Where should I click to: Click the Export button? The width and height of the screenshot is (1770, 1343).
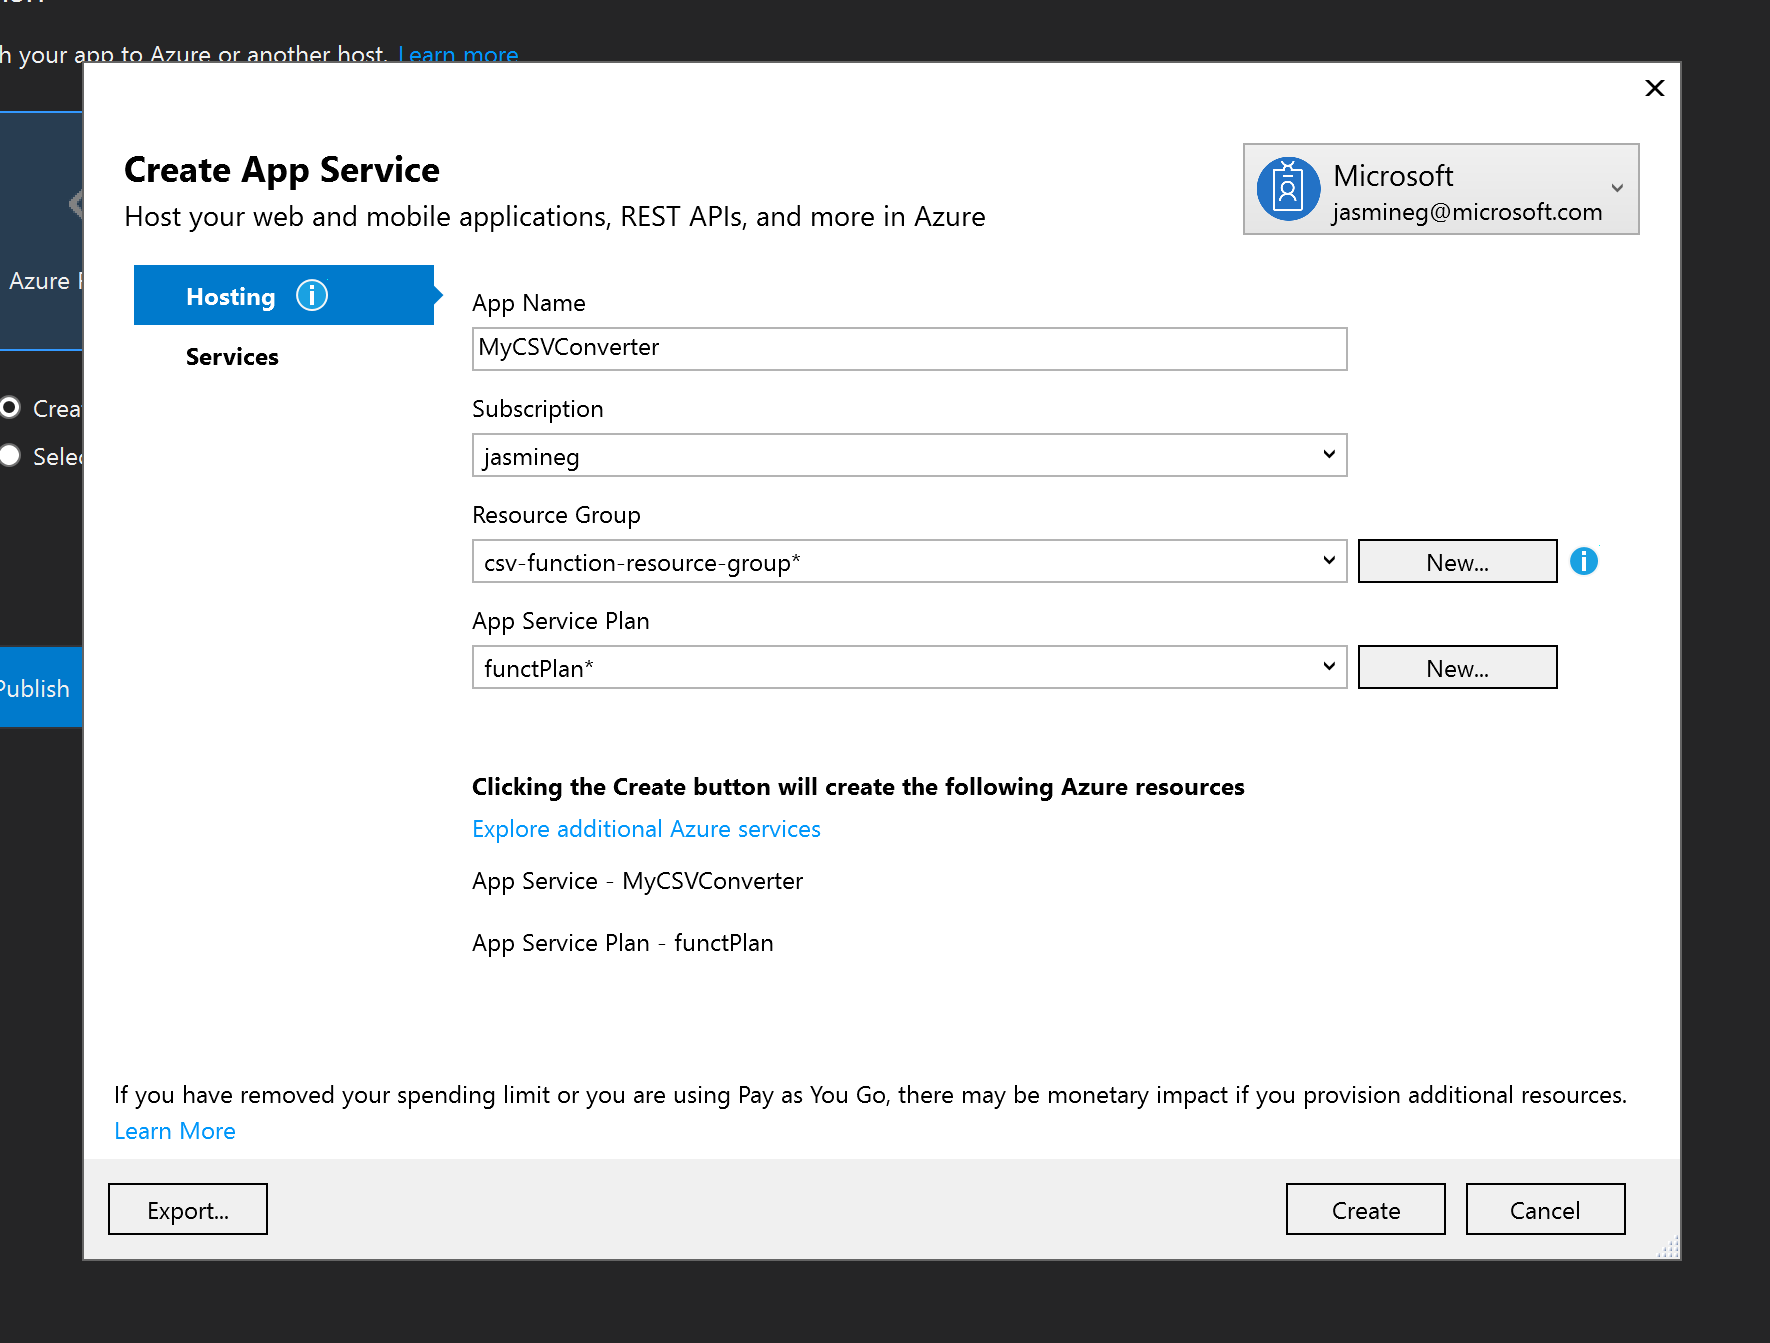click(188, 1209)
